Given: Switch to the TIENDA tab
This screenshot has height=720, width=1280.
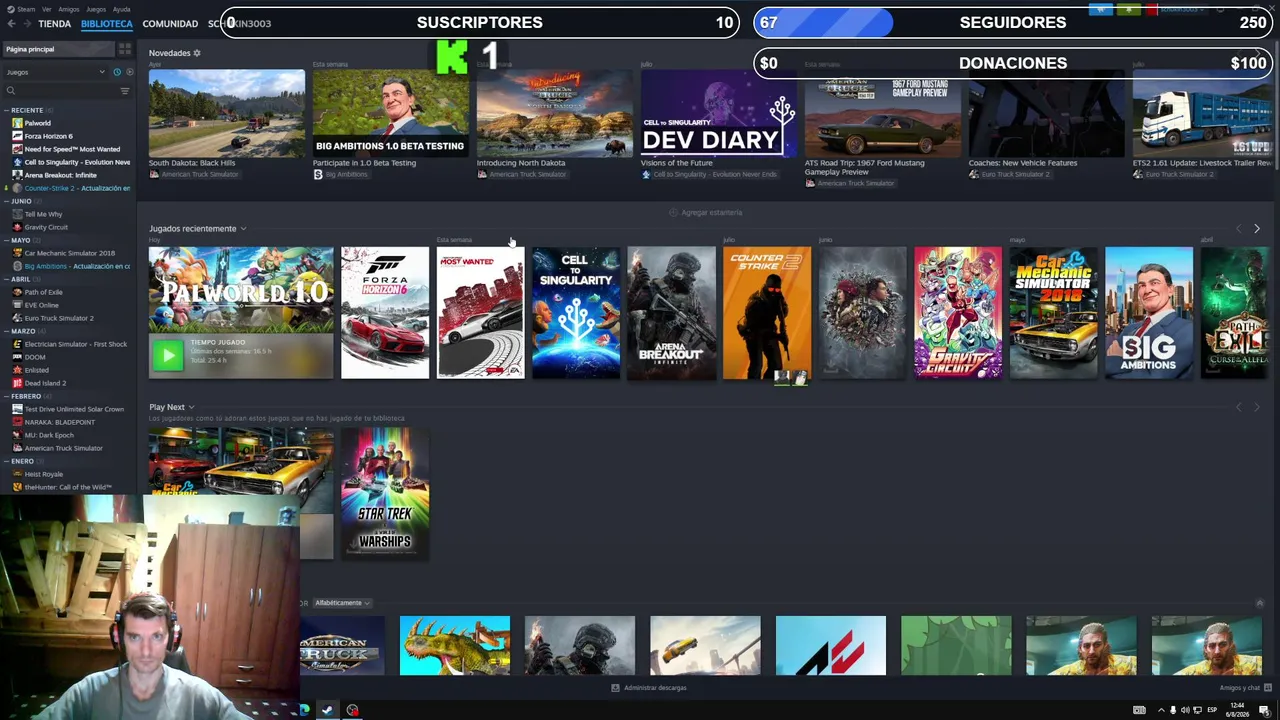Looking at the screenshot, I should [x=54, y=24].
